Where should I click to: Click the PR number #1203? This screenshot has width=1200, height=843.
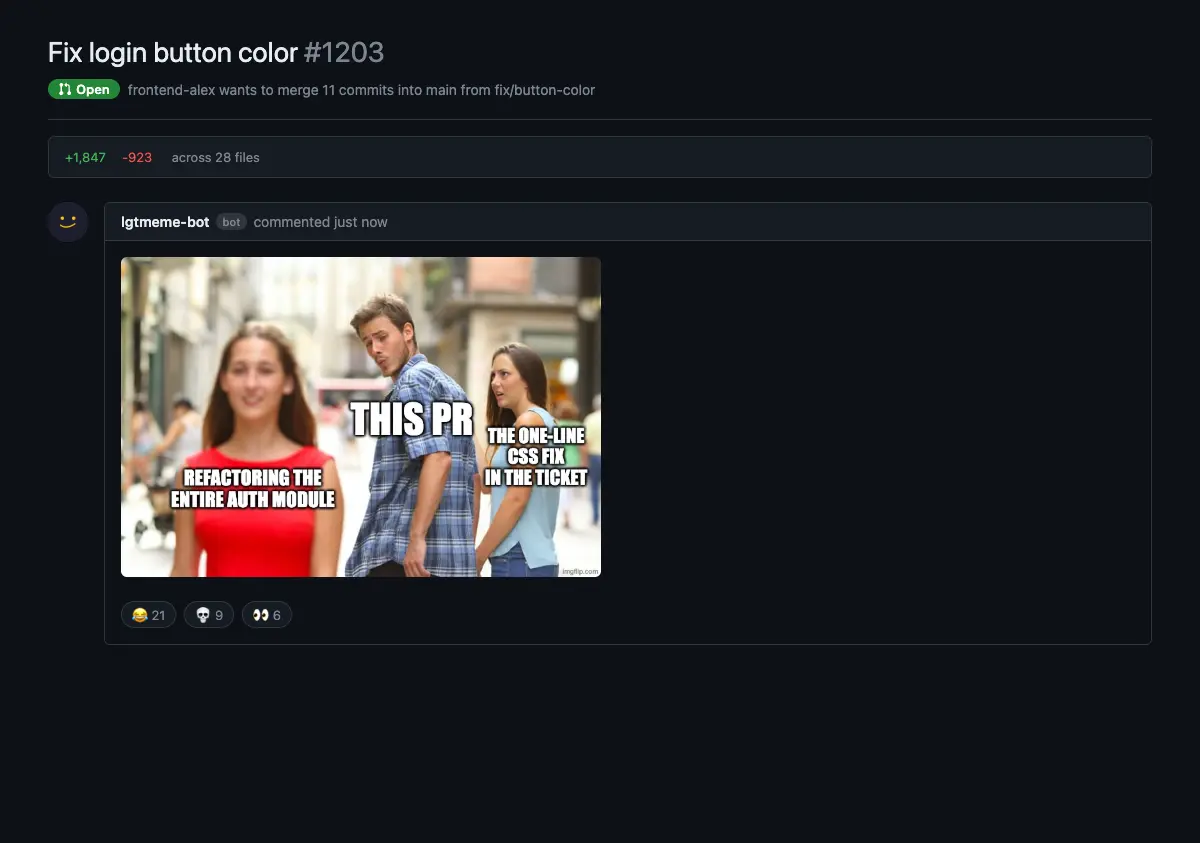point(344,52)
